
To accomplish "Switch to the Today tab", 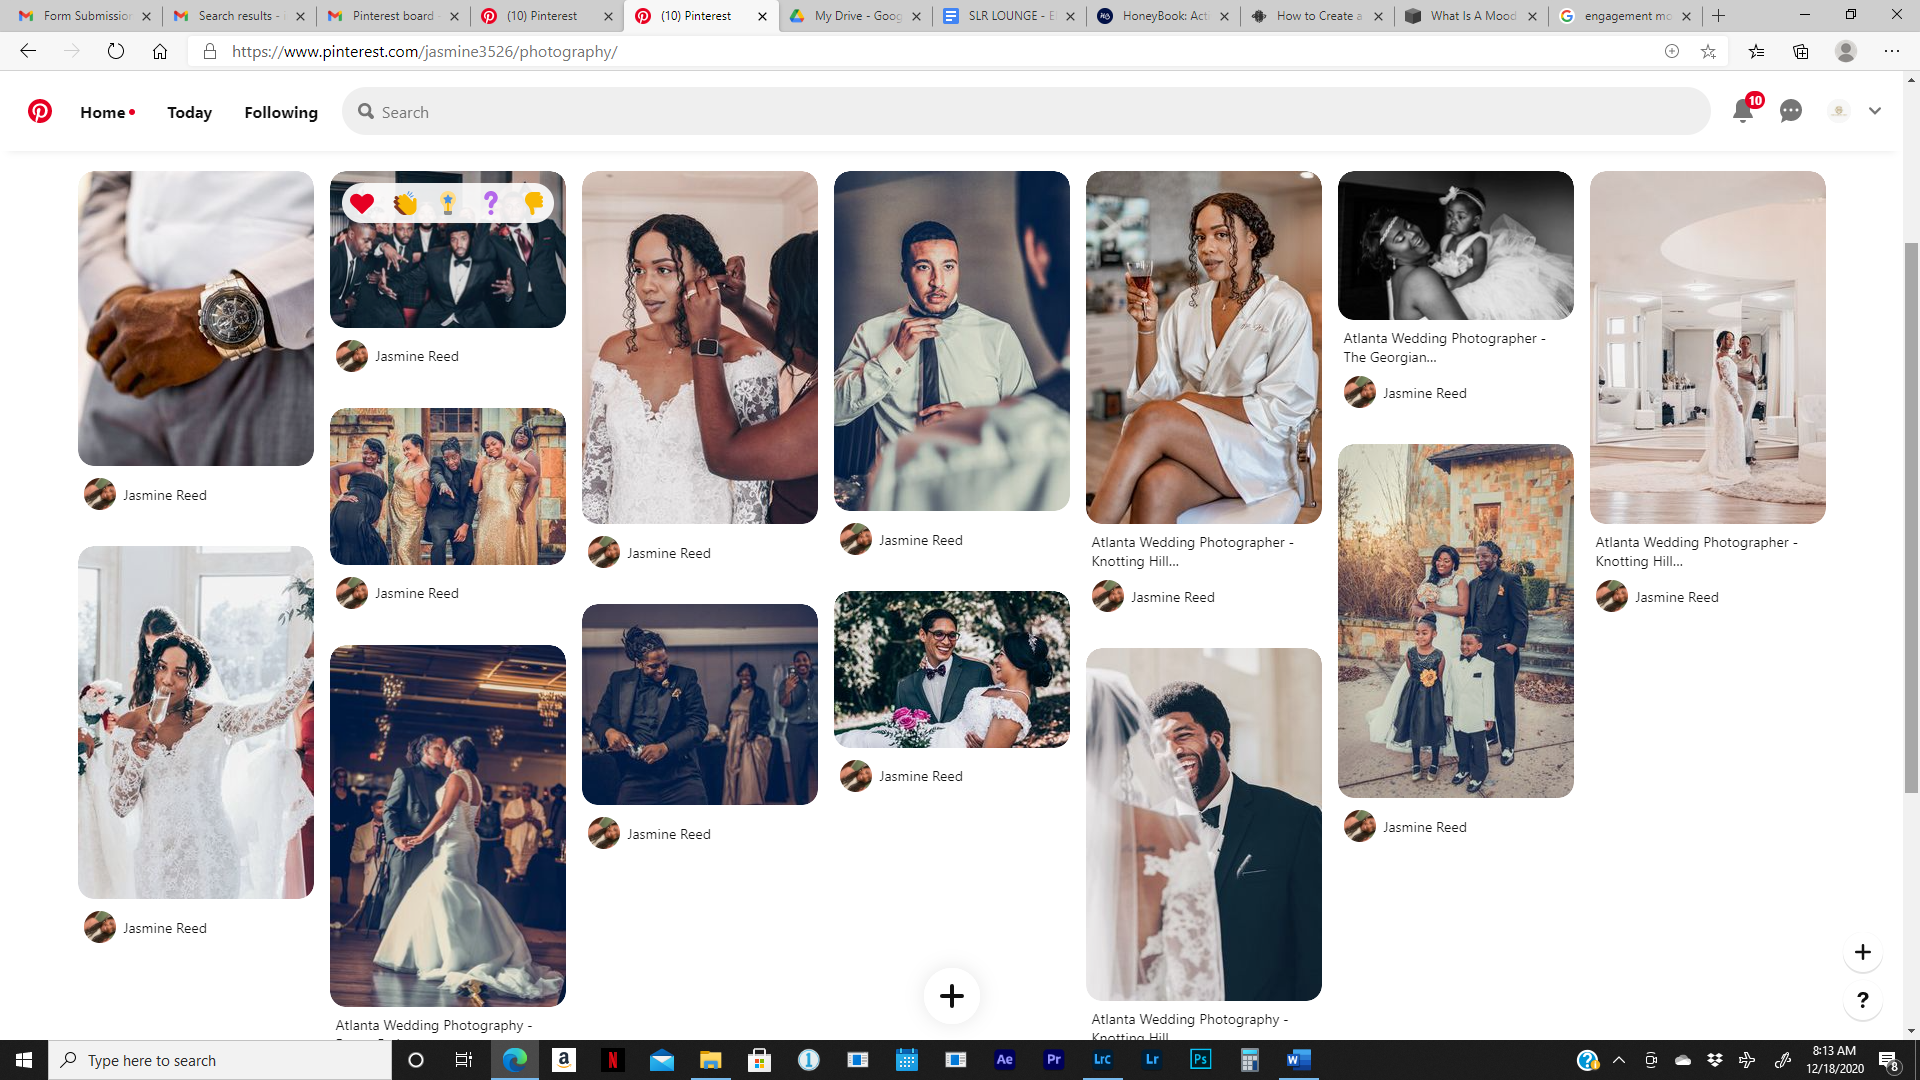I will coord(189,112).
